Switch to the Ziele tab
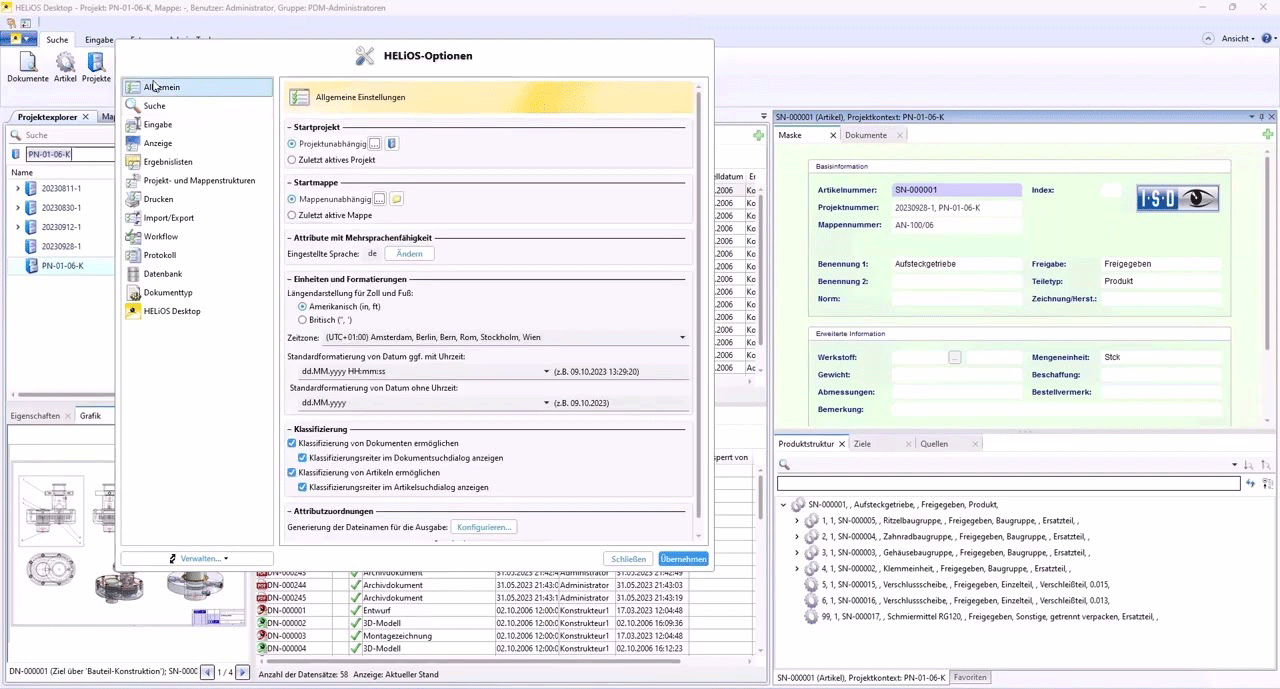The height and width of the screenshot is (689, 1280). click(x=861, y=444)
